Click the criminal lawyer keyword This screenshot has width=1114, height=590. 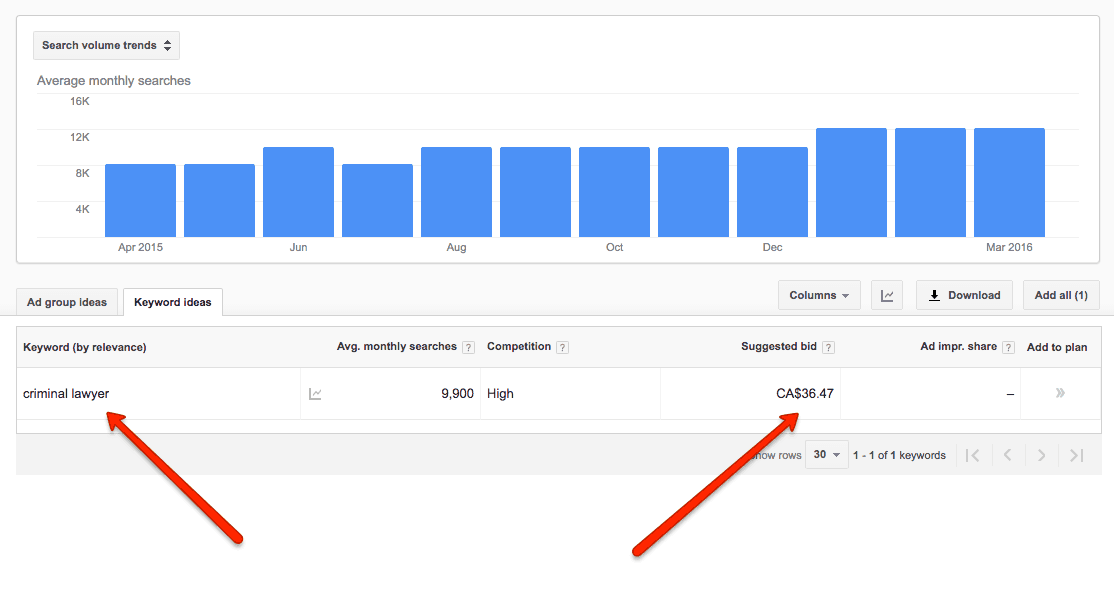click(66, 393)
